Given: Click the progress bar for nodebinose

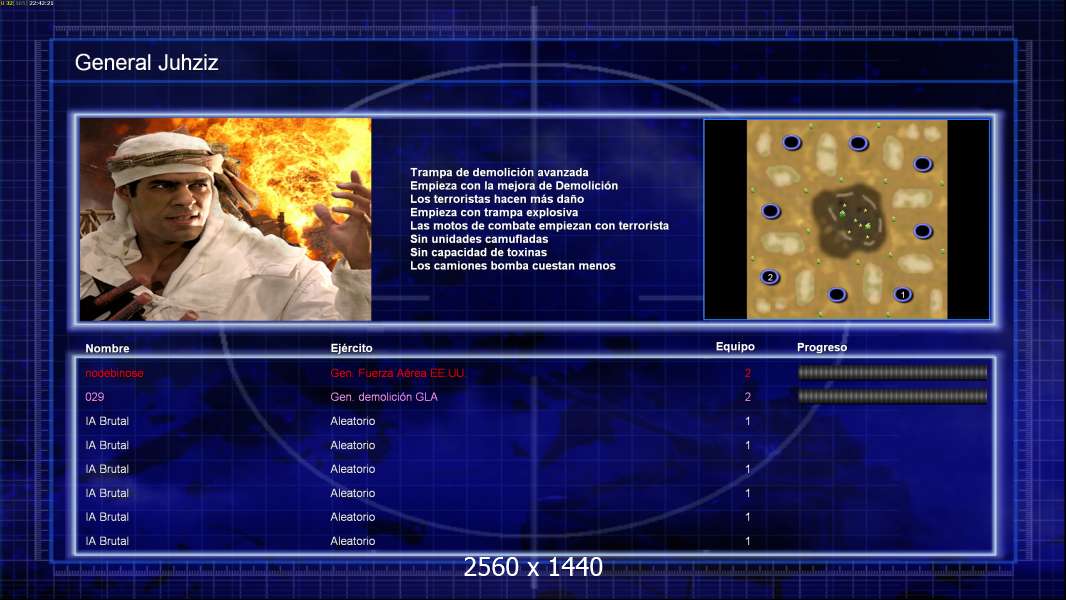Looking at the screenshot, I should (x=893, y=372).
